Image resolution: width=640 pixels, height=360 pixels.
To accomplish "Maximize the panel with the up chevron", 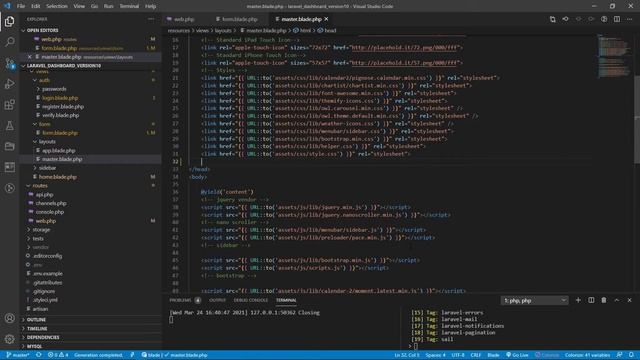I will [617, 300].
